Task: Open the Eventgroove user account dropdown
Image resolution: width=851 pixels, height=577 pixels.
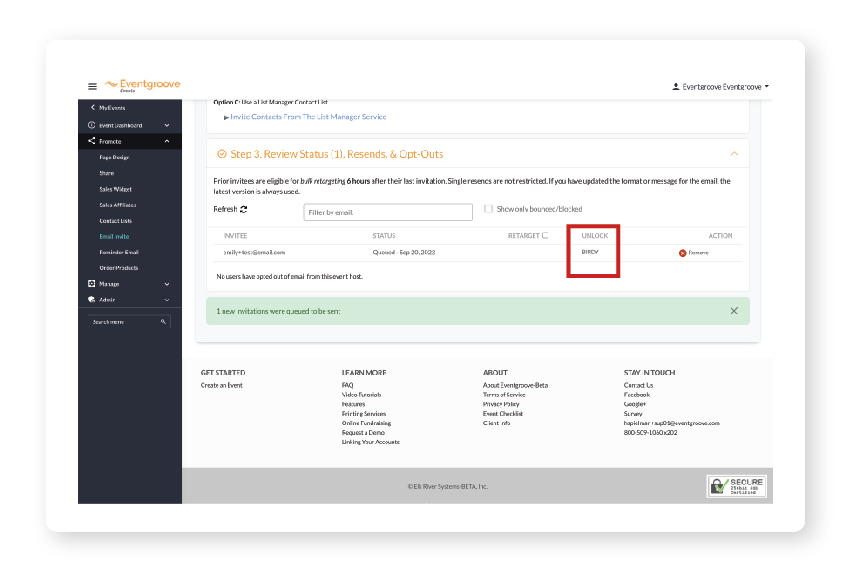Action: [721, 87]
